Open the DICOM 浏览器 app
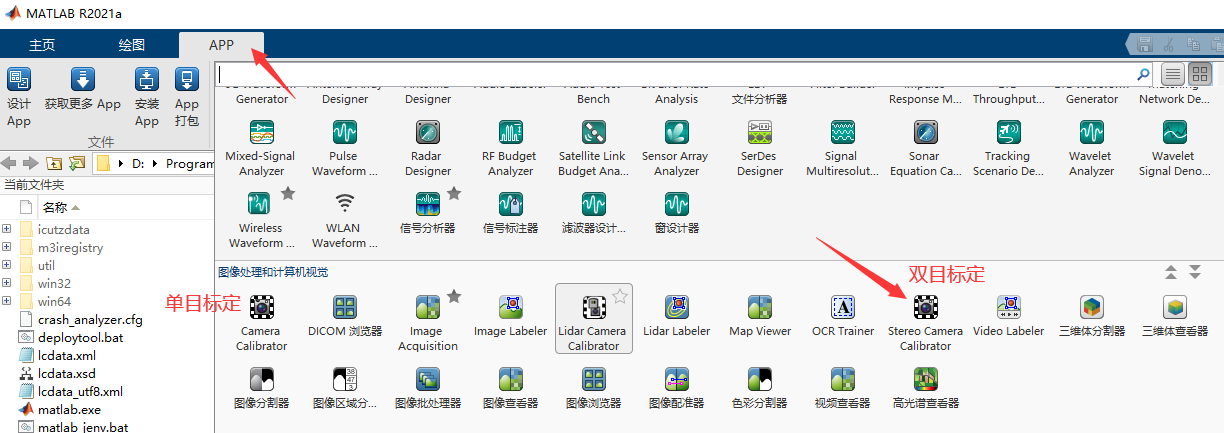 pyautogui.click(x=345, y=315)
